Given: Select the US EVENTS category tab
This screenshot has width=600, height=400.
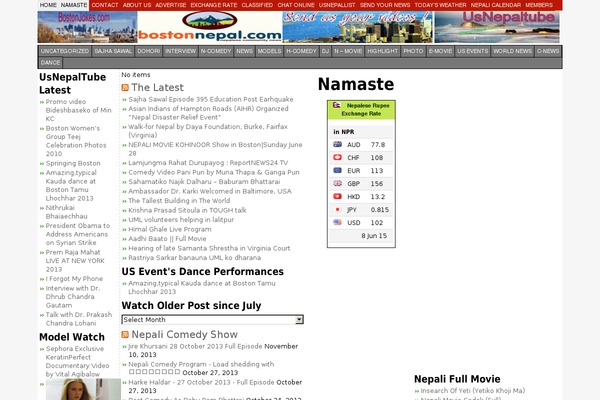Looking at the screenshot, I should point(473,51).
